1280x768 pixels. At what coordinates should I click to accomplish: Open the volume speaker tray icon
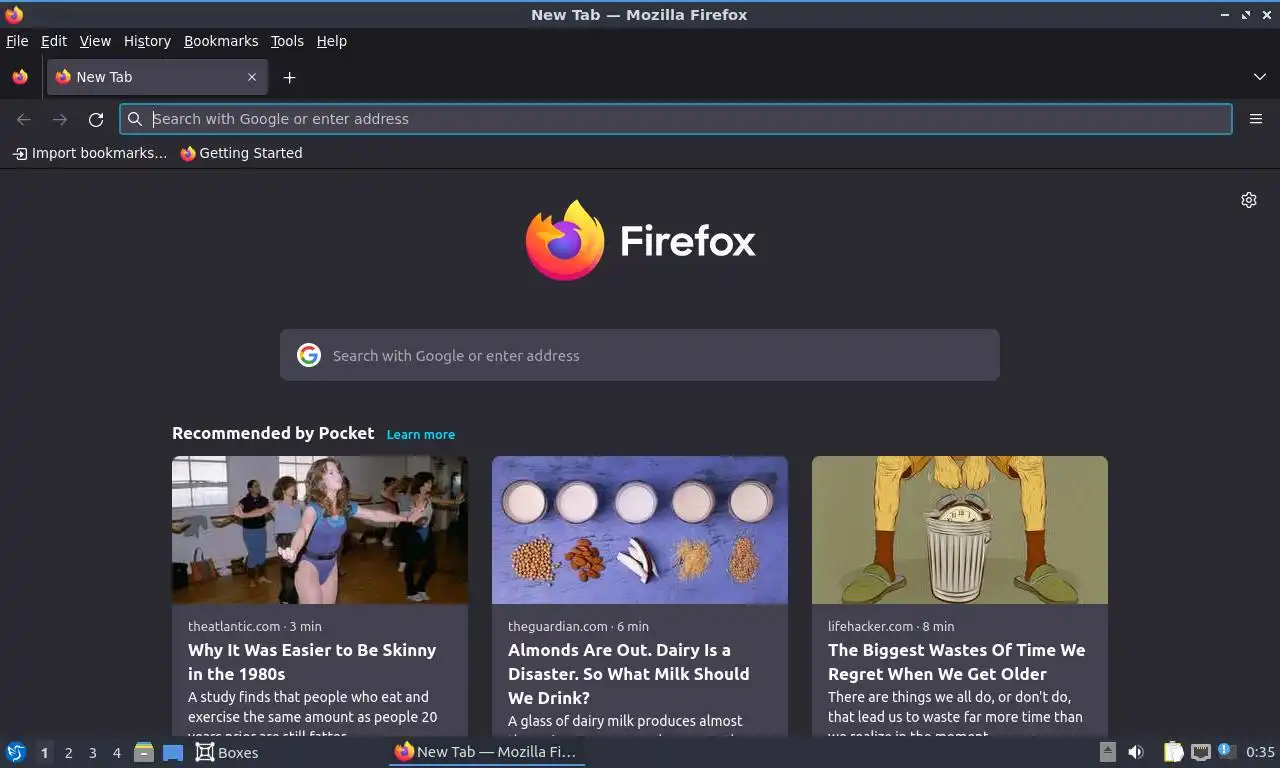point(1136,752)
